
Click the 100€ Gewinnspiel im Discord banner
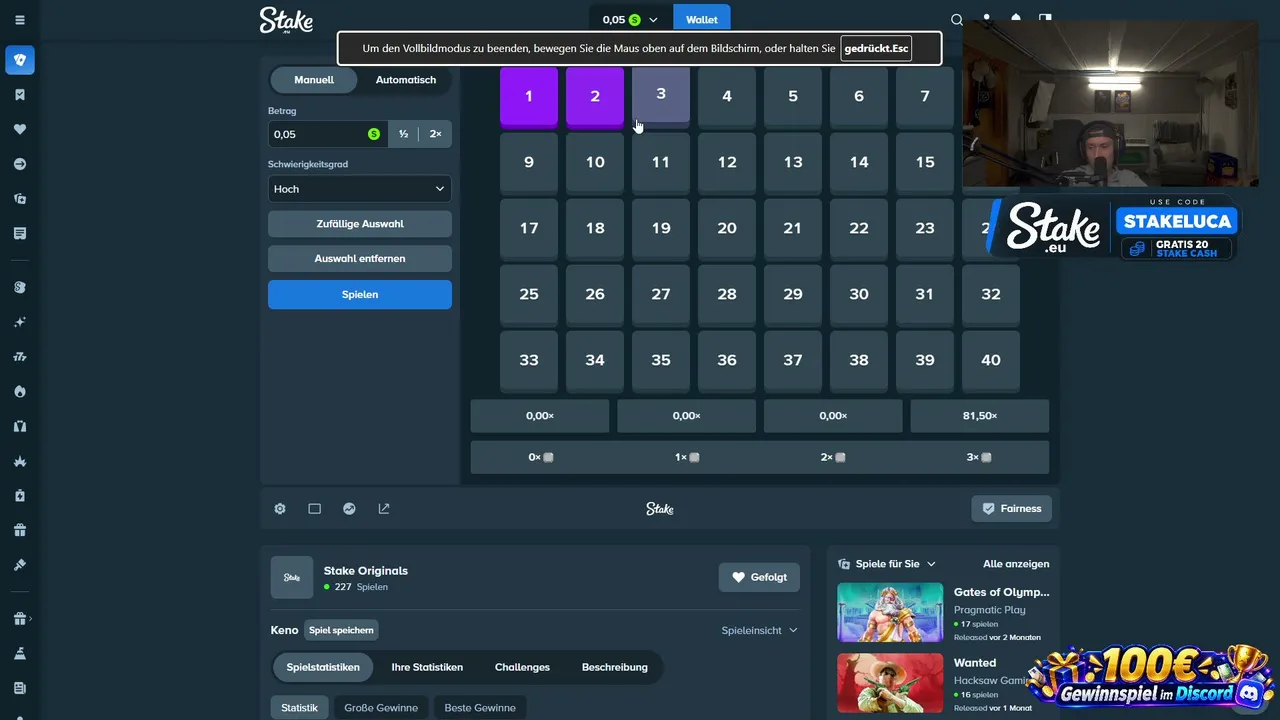1148,679
